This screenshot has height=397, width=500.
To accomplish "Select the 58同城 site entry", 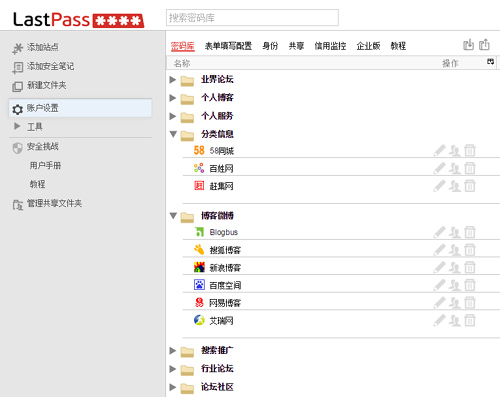I will (222, 151).
